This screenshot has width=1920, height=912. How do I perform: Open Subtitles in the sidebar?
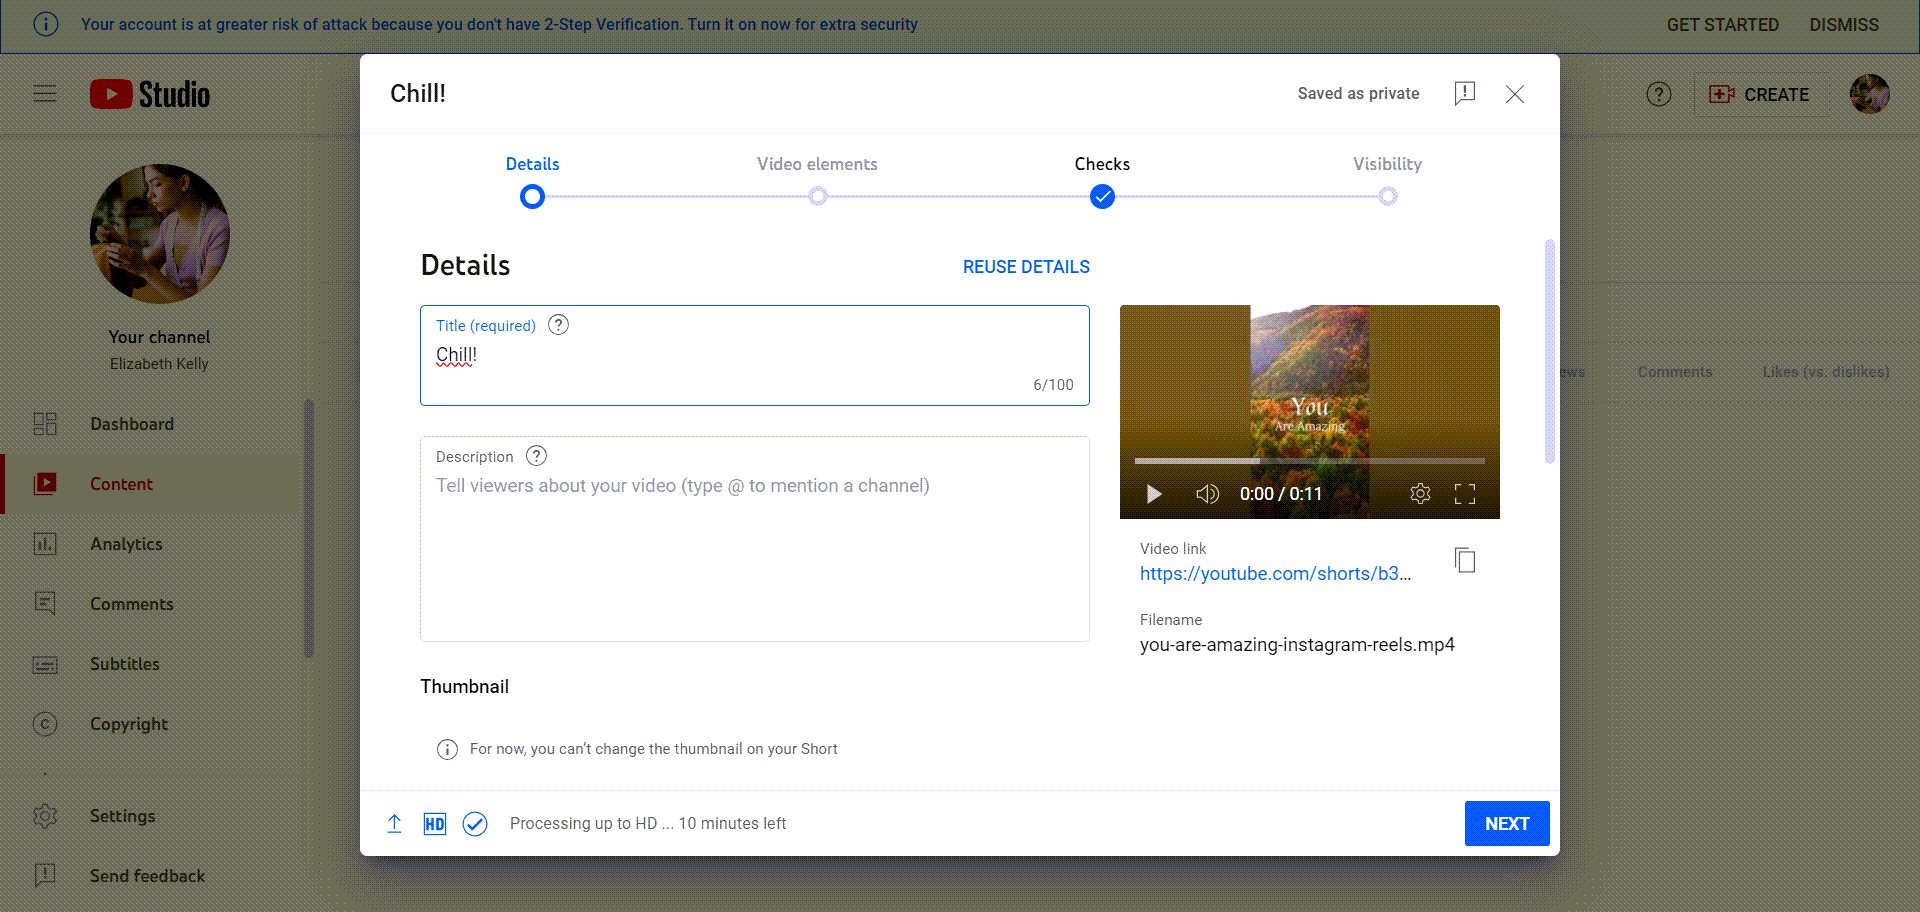(x=152, y=664)
